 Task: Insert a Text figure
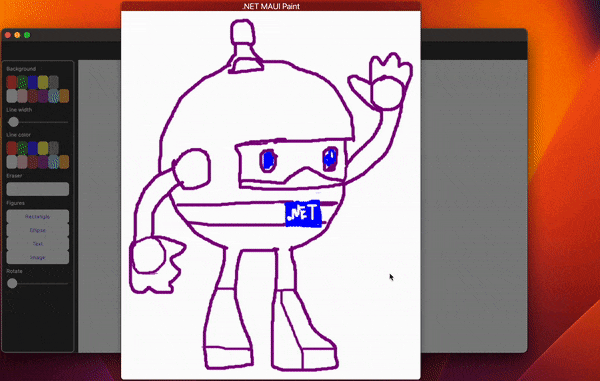pyautogui.click(x=38, y=244)
